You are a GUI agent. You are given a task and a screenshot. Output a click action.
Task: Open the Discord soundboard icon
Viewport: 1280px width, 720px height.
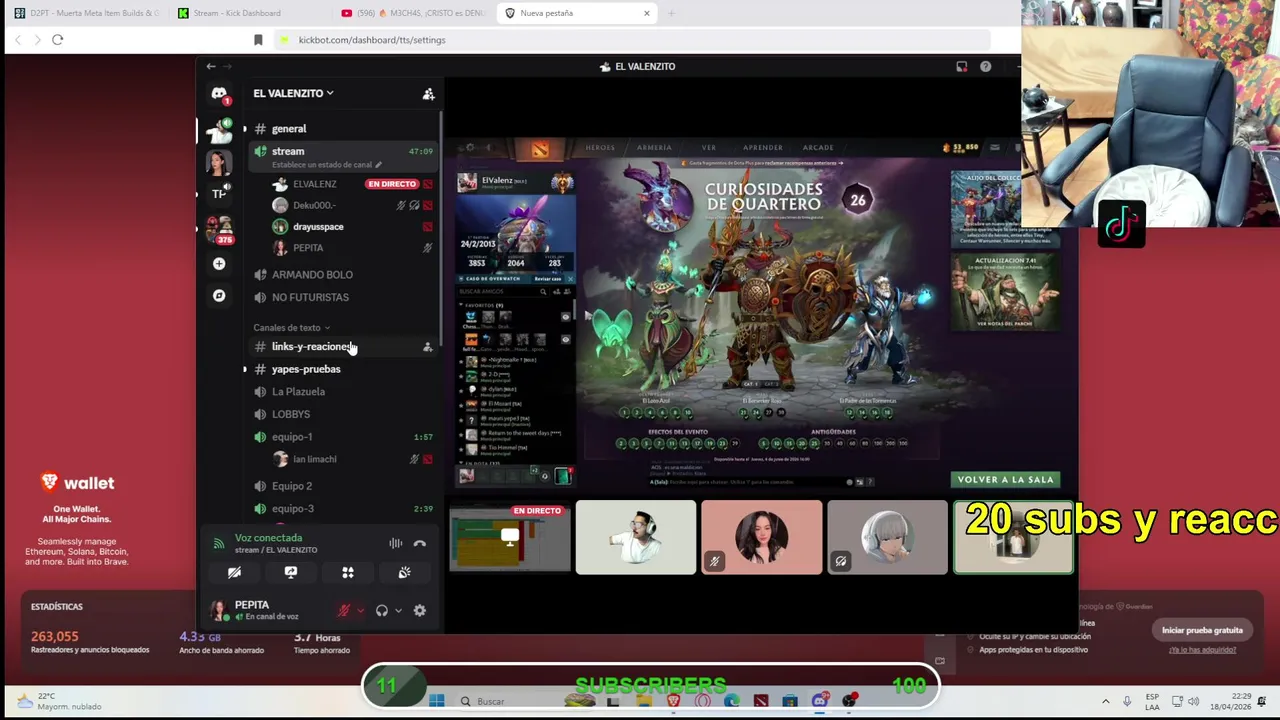(x=404, y=572)
